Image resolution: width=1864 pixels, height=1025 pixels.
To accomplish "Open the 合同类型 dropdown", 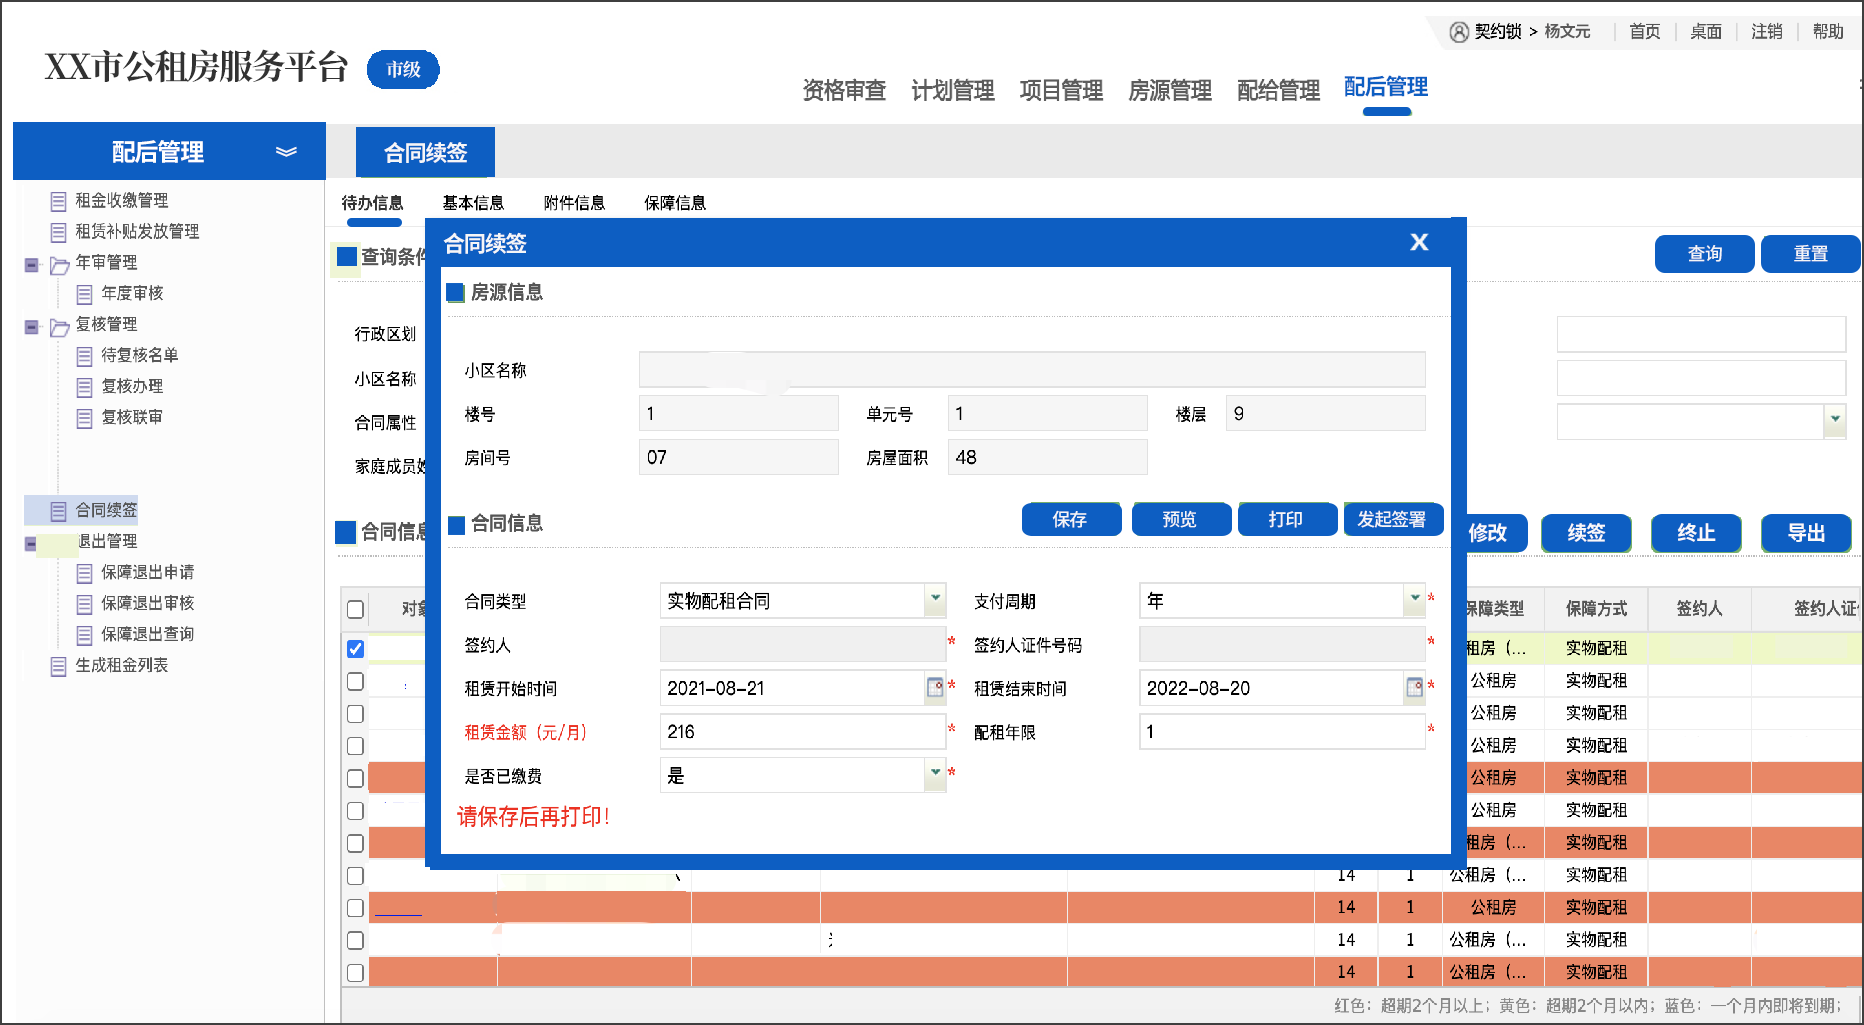I will [935, 600].
